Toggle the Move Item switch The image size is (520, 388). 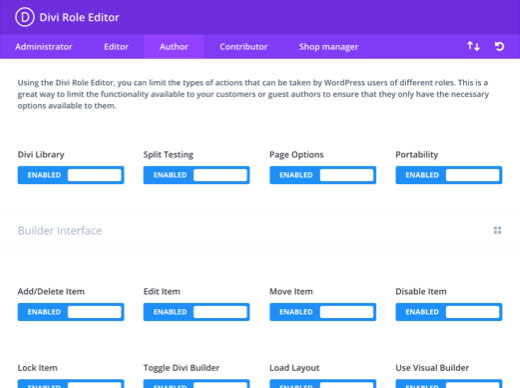(323, 312)
